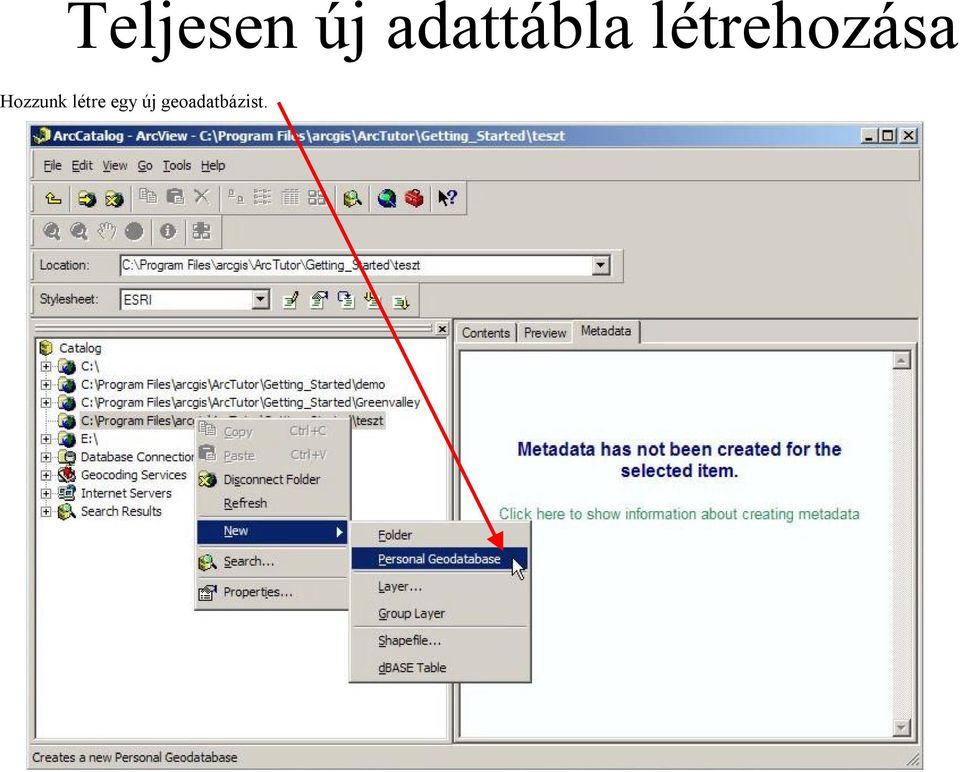Click the Create/Update Metadata icon
Screen dimensions: 960x772
pos(347,300)
